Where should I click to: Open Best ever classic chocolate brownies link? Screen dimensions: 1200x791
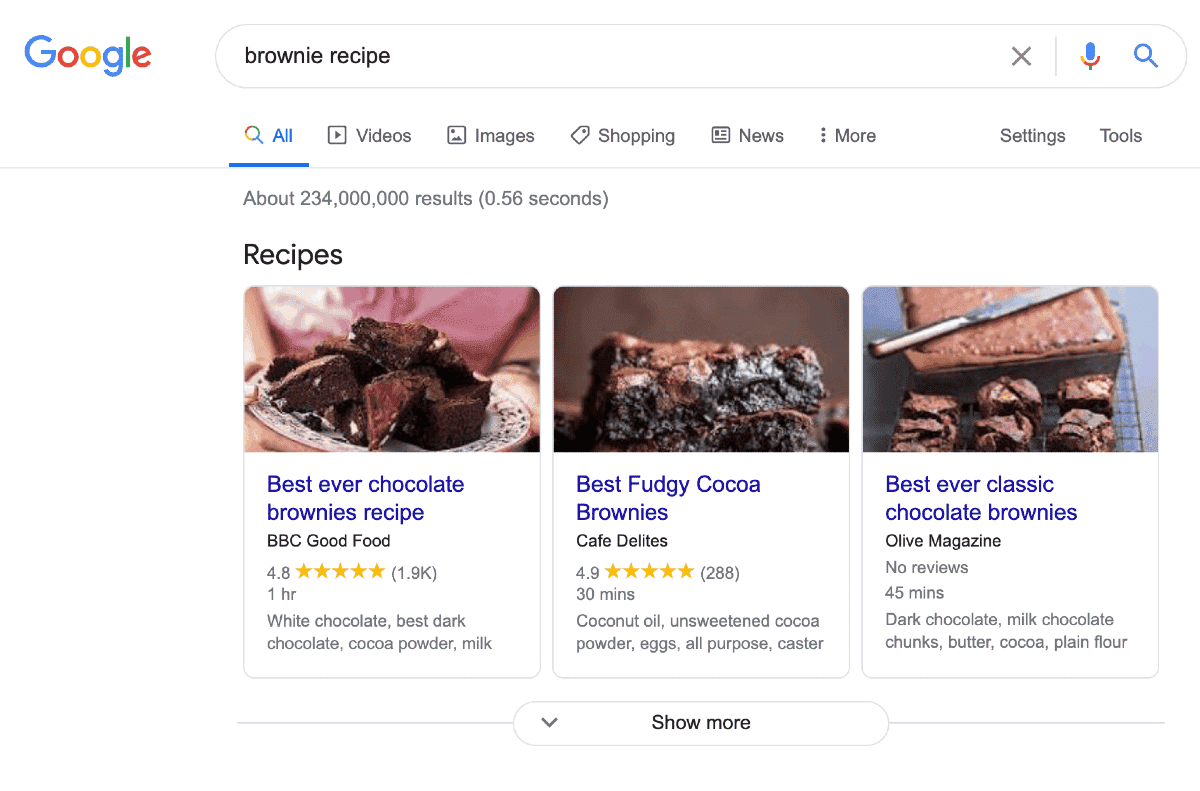pos(980,498)
